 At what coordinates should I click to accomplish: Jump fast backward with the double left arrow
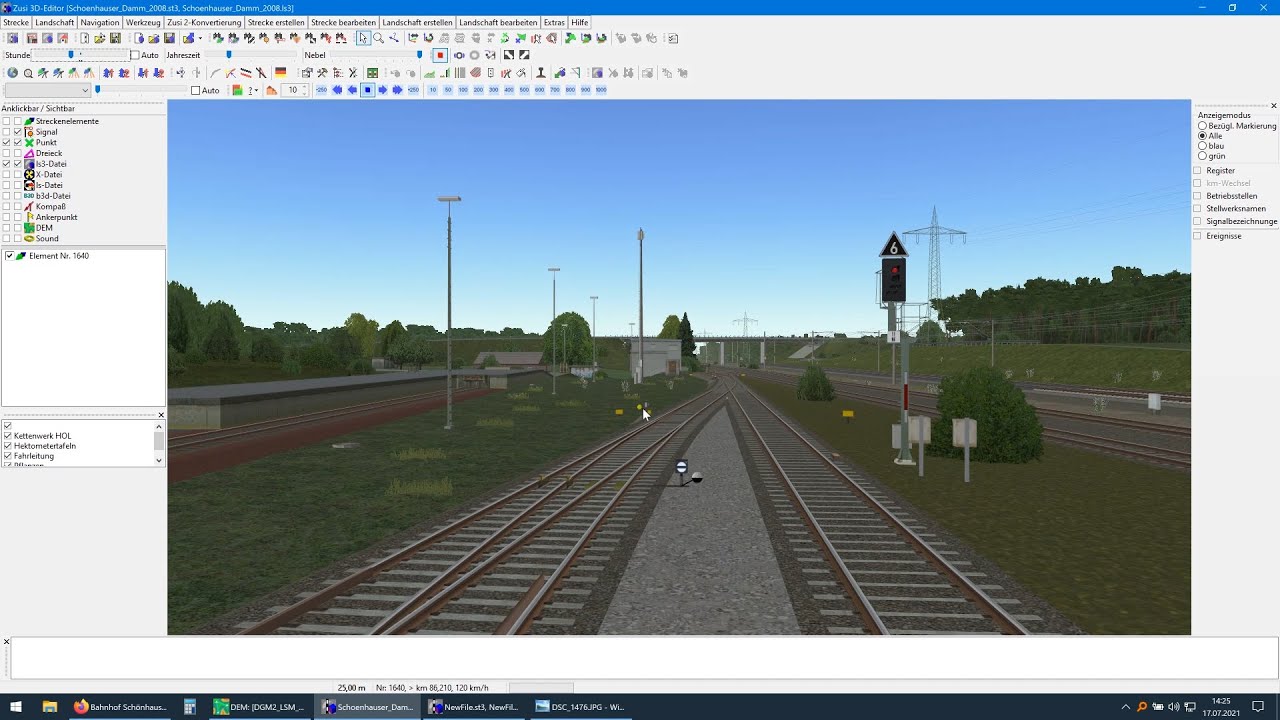[337, 90]
